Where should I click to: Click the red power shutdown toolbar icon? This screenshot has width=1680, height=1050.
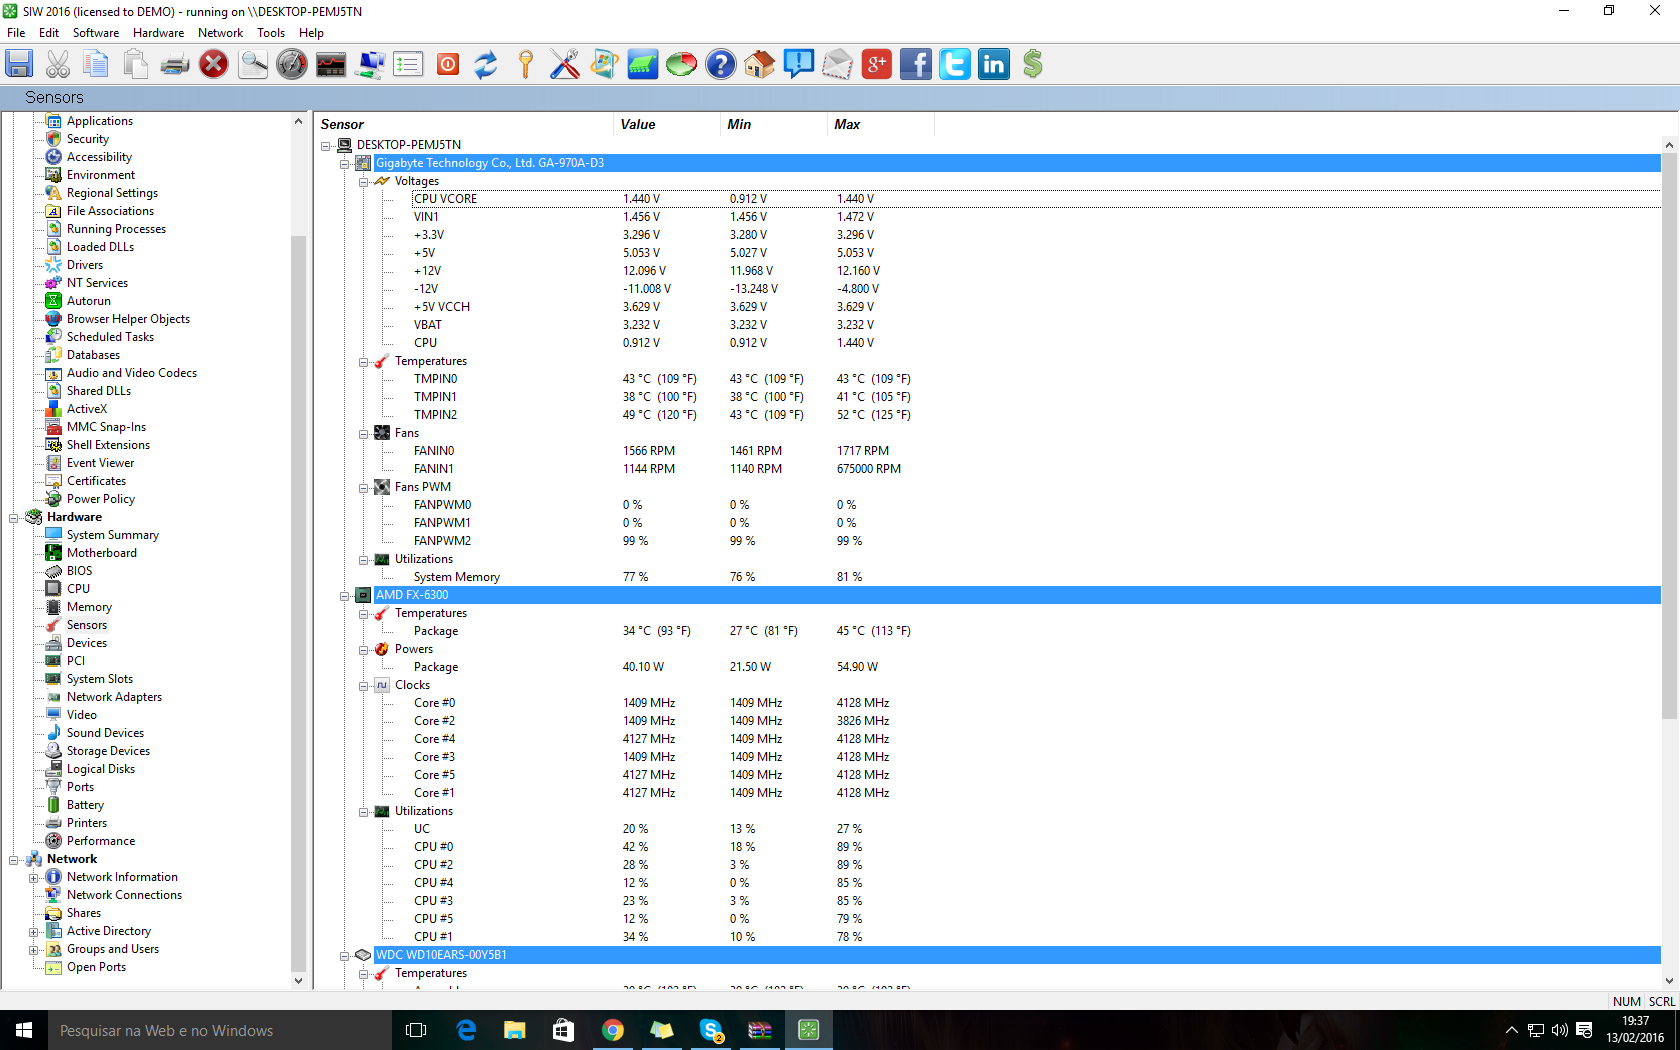pos(448,64)
